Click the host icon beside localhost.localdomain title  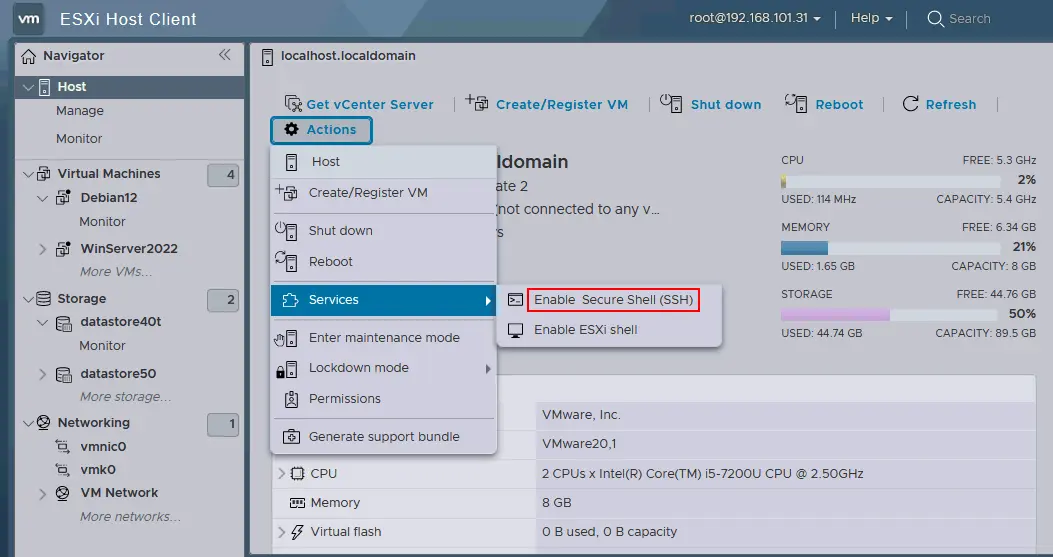(267, 57)
